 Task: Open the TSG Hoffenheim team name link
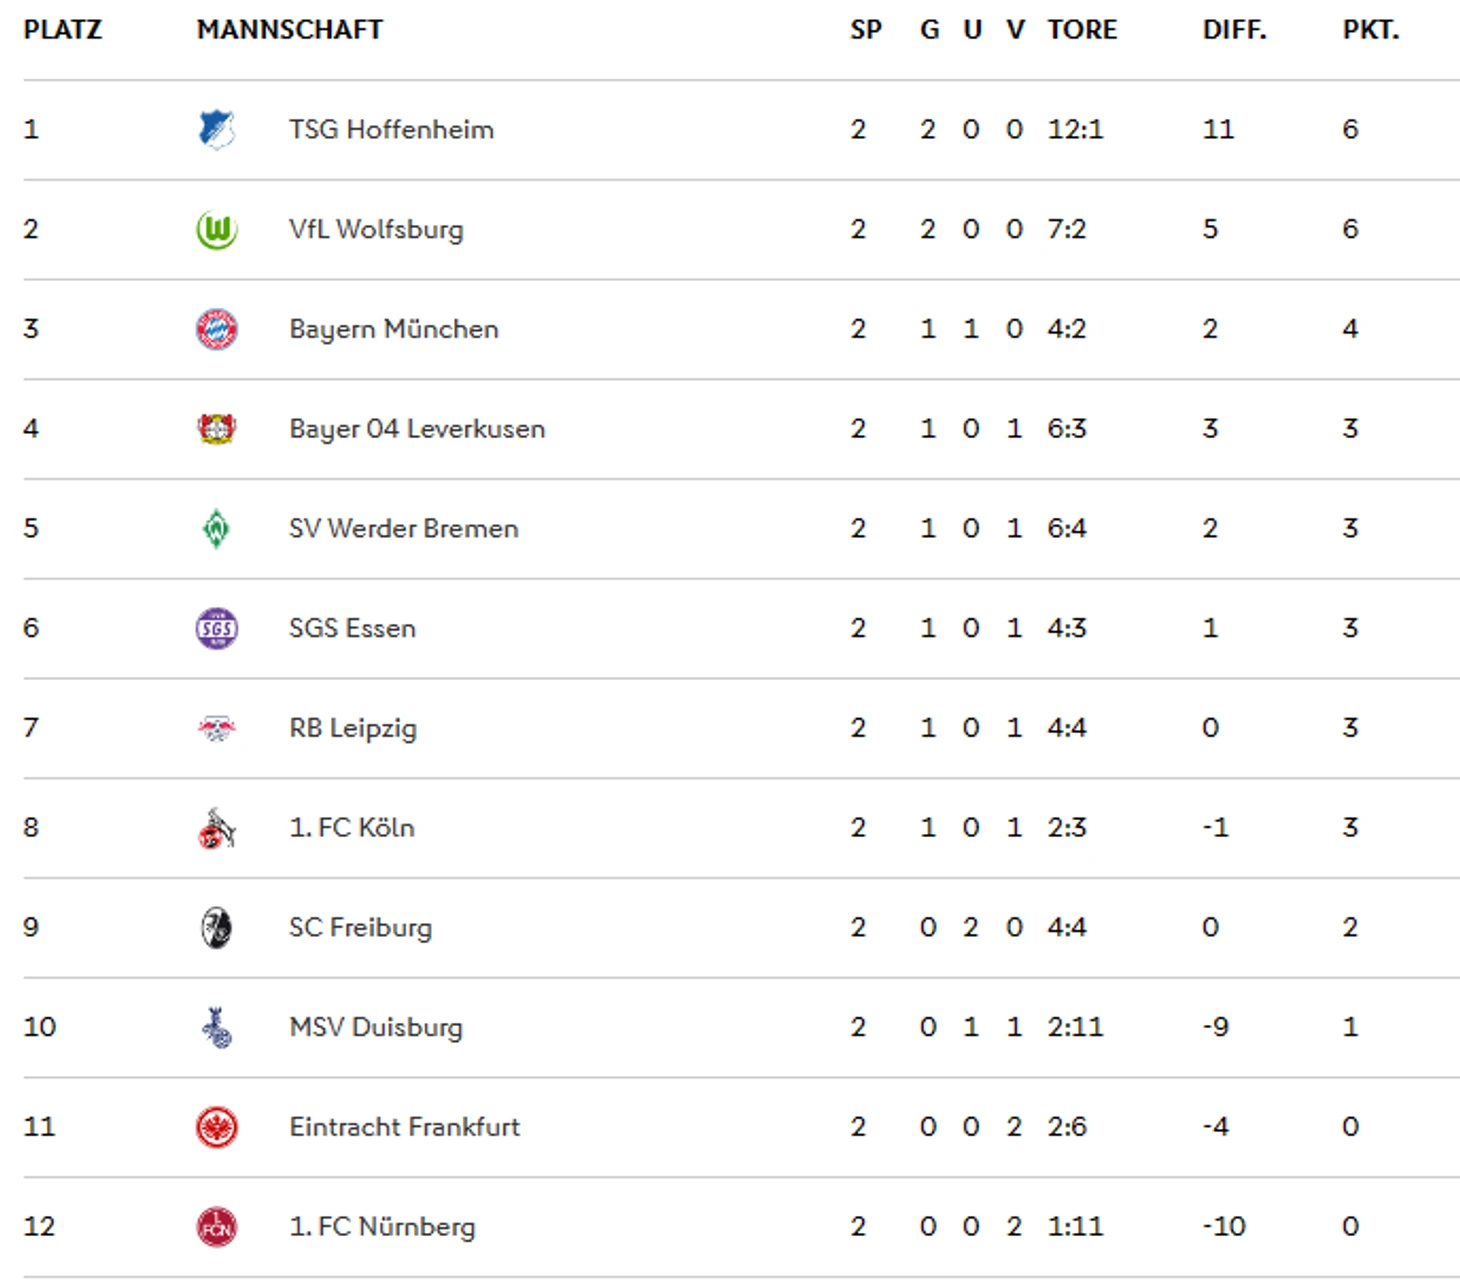pyautogui.click(x=391, y=130)
